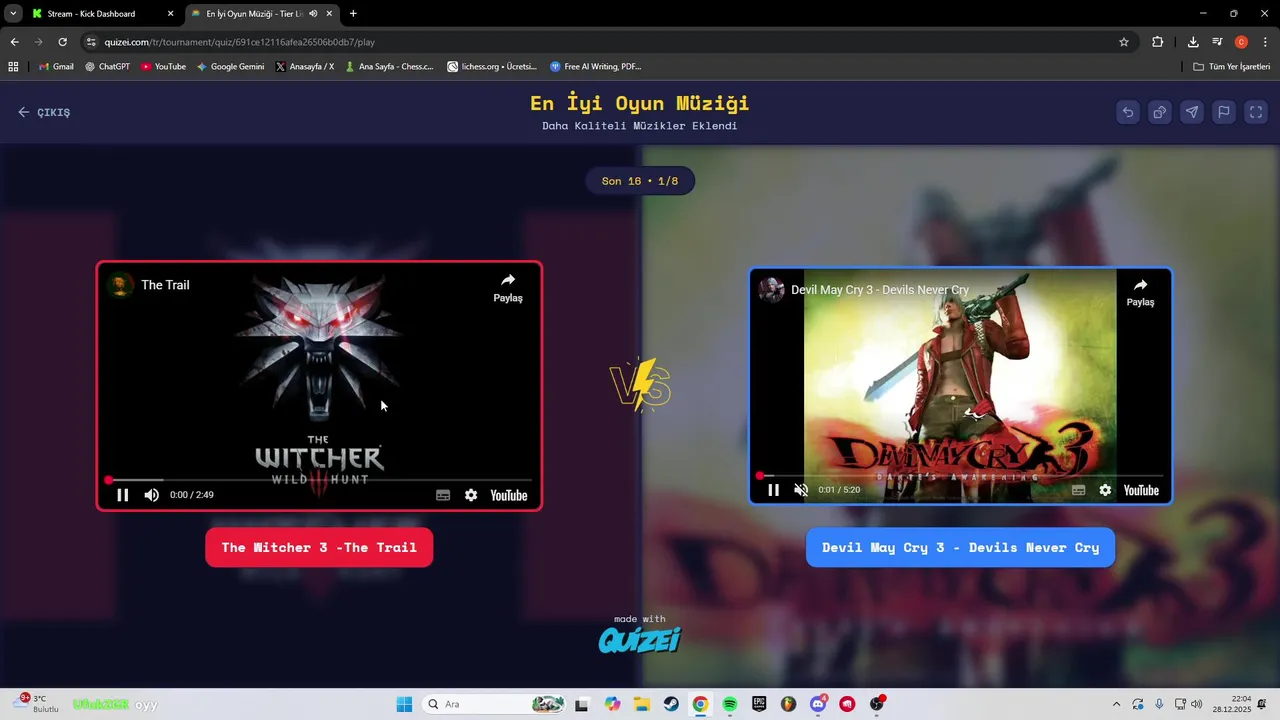Open channel avatar on Devil May Cry video
The height and width of the screenshot is (720, 1280).
pyautogui.click(x=771, y=290)
